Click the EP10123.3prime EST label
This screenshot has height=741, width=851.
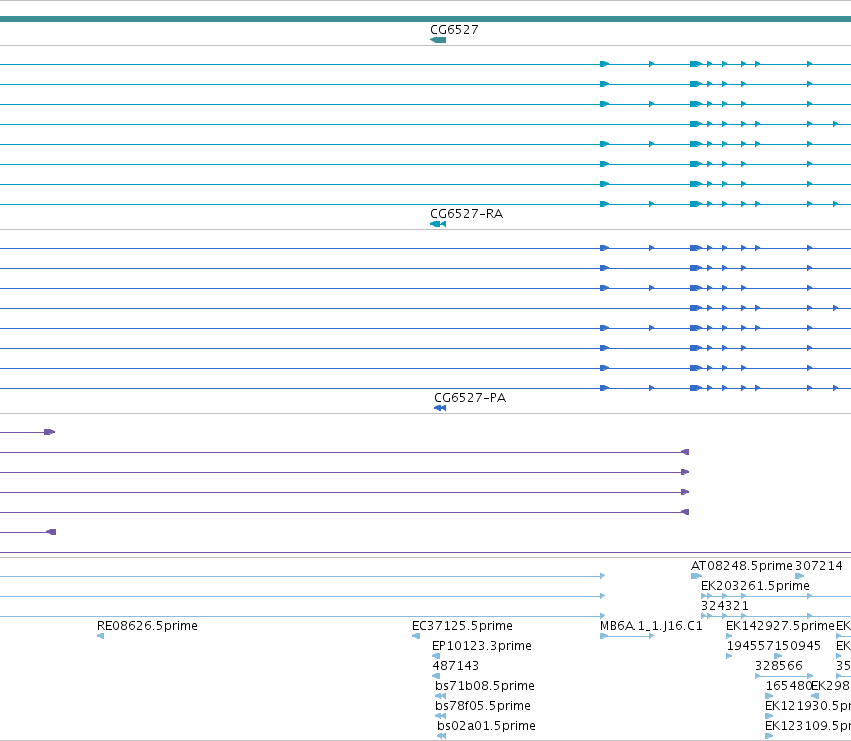click(x=482, y=646)
